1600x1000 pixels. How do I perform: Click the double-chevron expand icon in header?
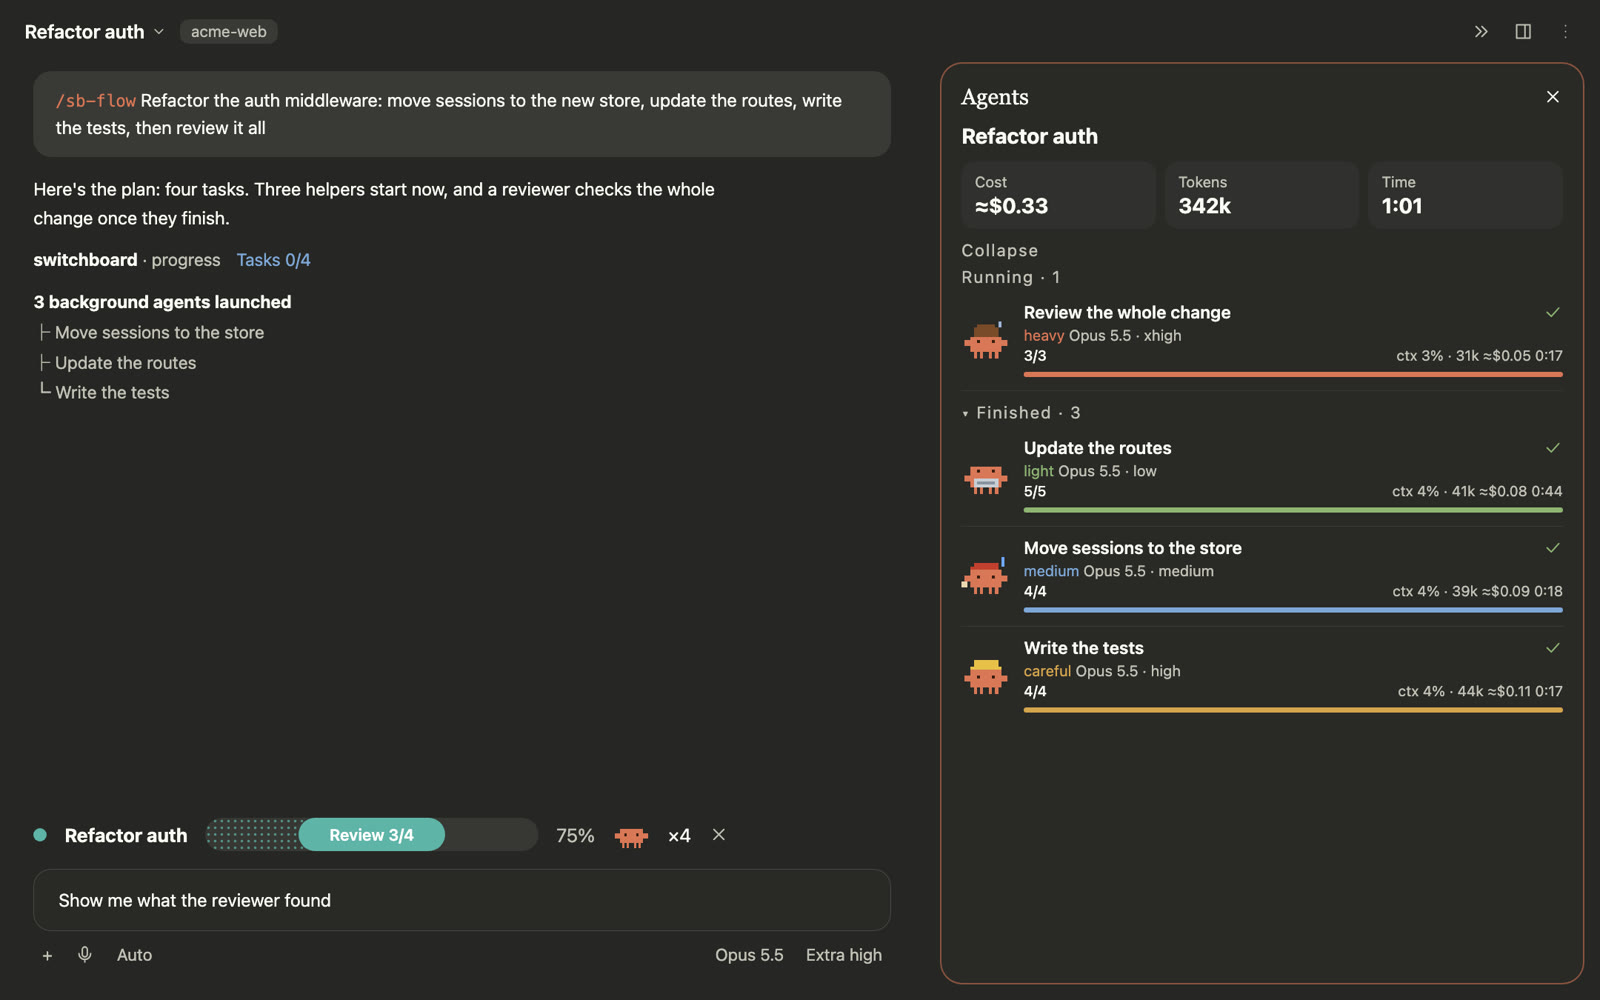(1481, 32)
